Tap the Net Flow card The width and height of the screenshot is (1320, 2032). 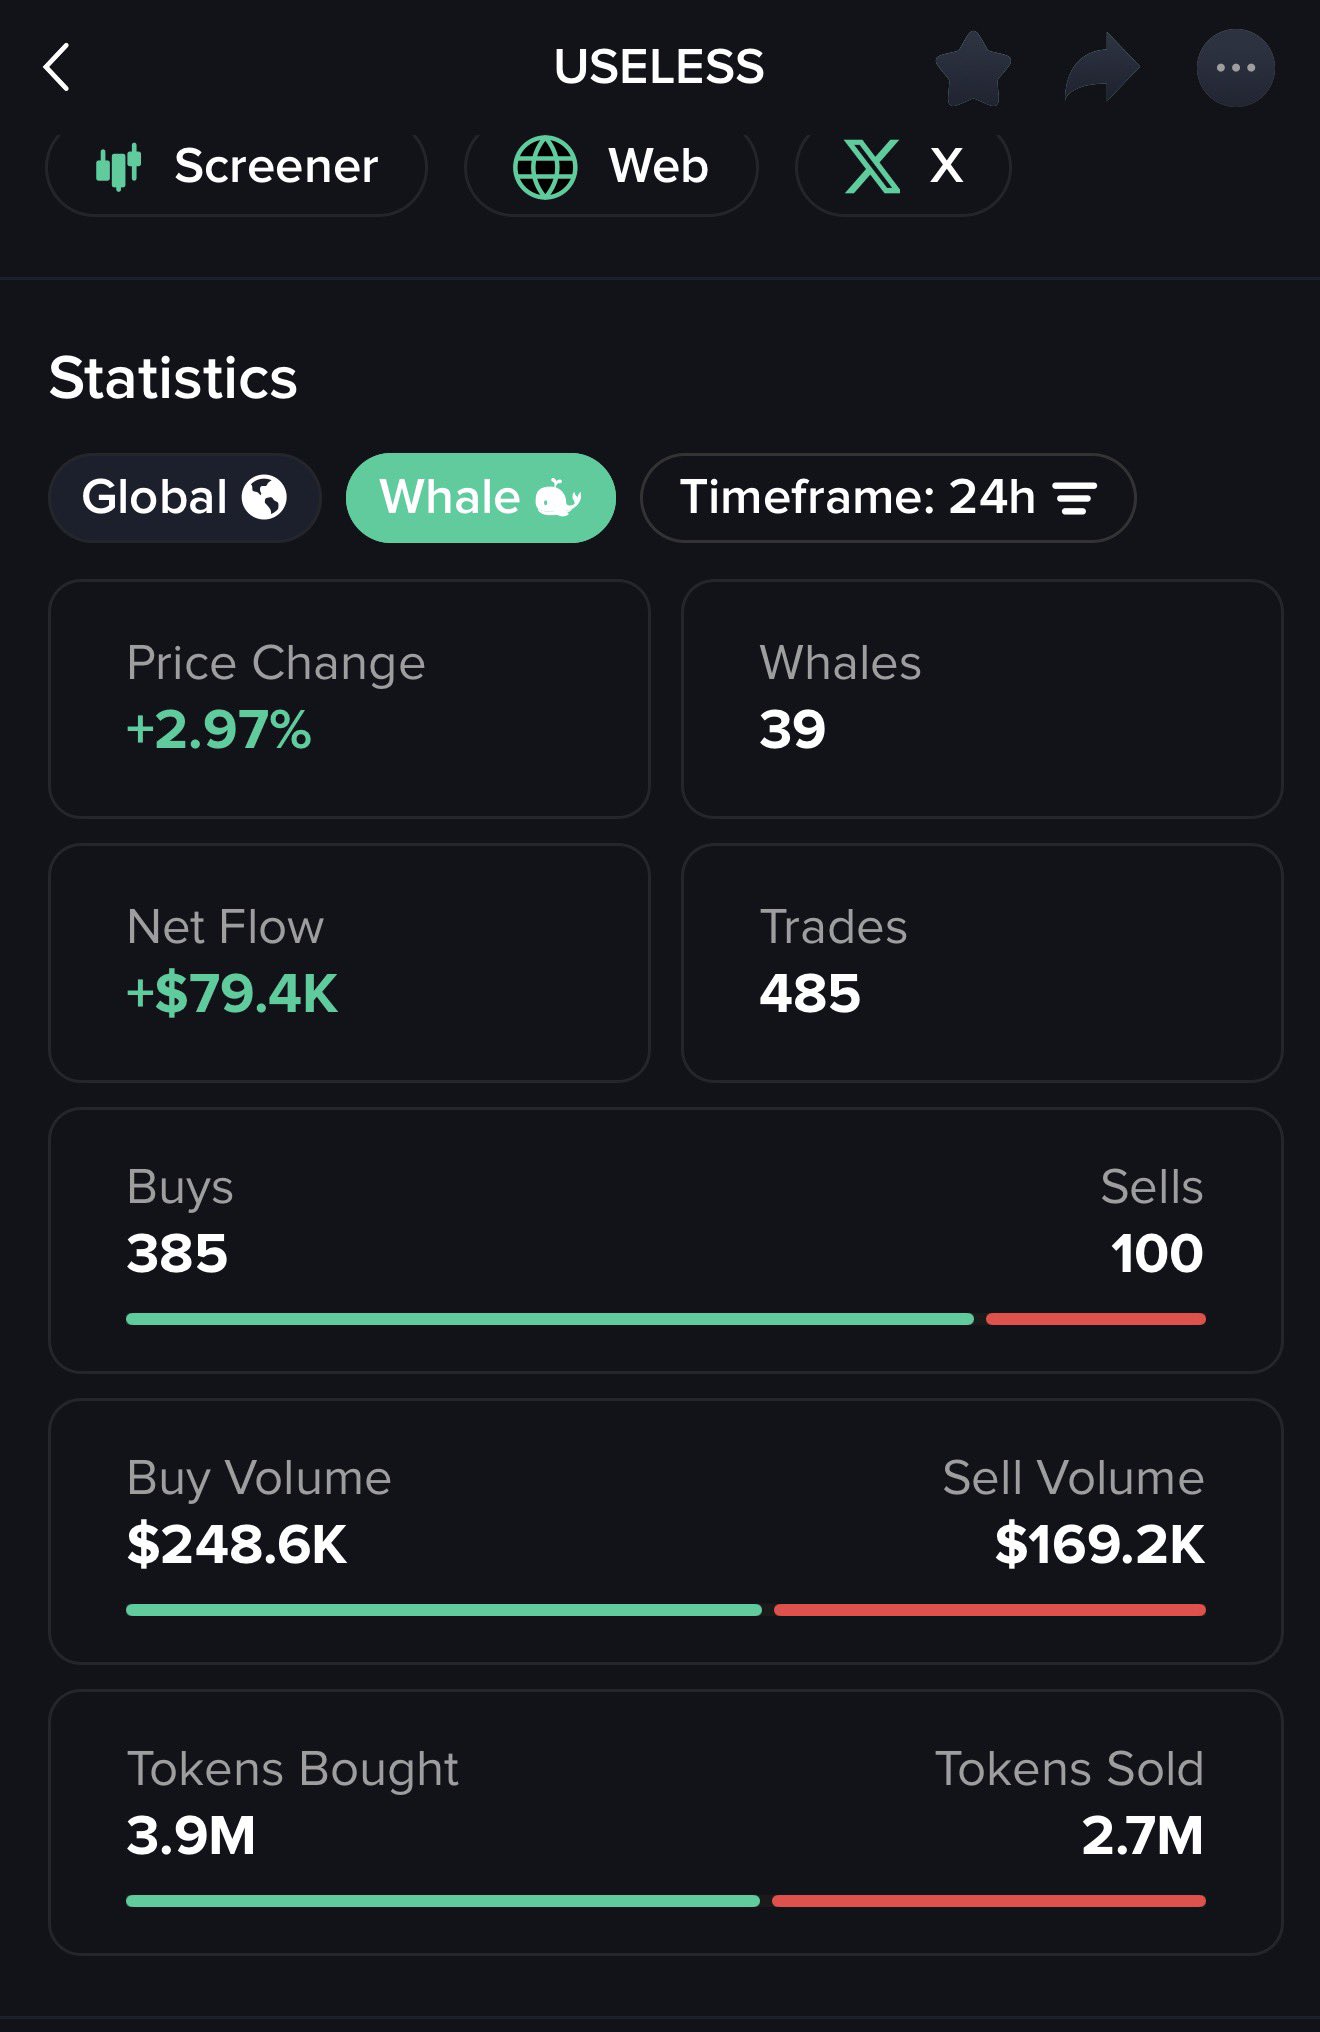click(349, 962)
